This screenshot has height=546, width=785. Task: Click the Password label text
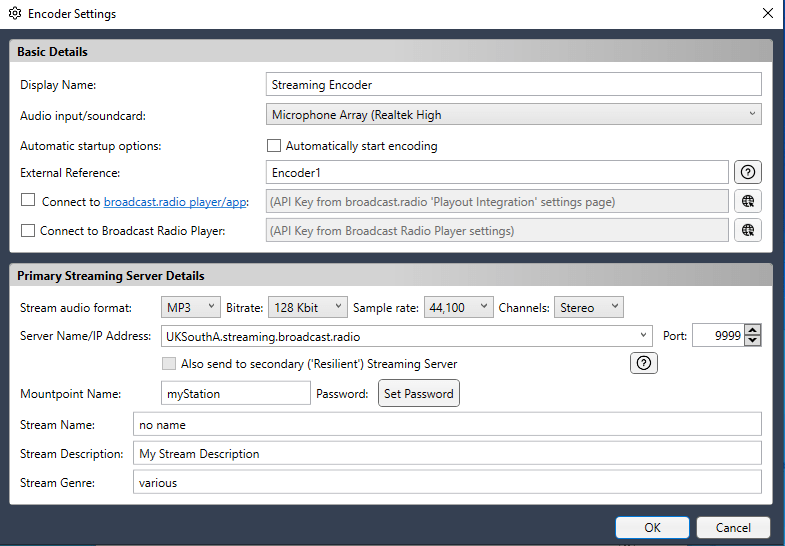[342, 394]
